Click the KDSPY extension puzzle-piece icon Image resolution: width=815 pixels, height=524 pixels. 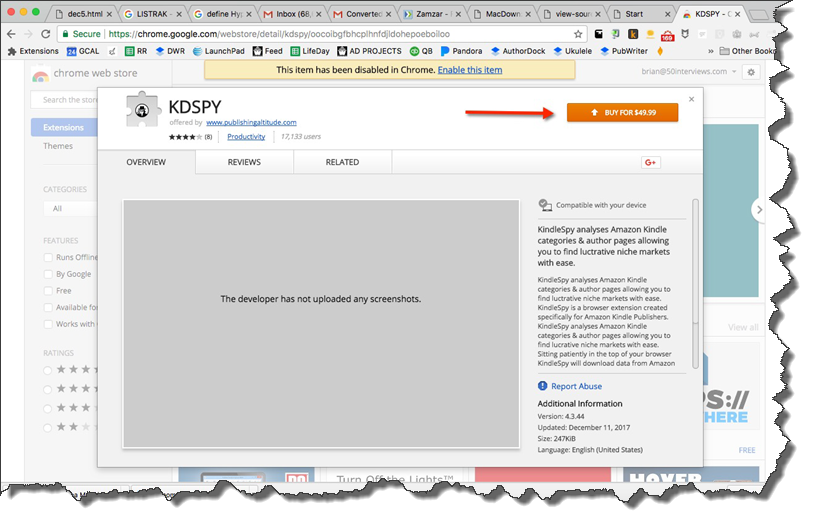click(142, 109)
